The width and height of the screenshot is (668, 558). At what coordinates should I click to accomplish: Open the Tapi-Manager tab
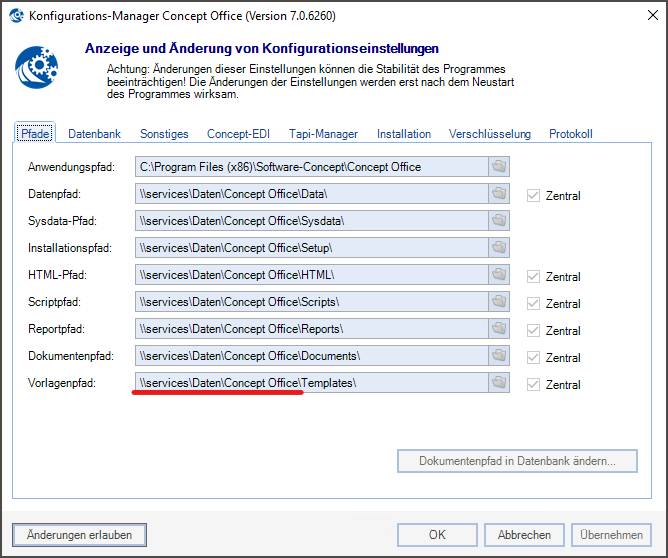(323, 134)
